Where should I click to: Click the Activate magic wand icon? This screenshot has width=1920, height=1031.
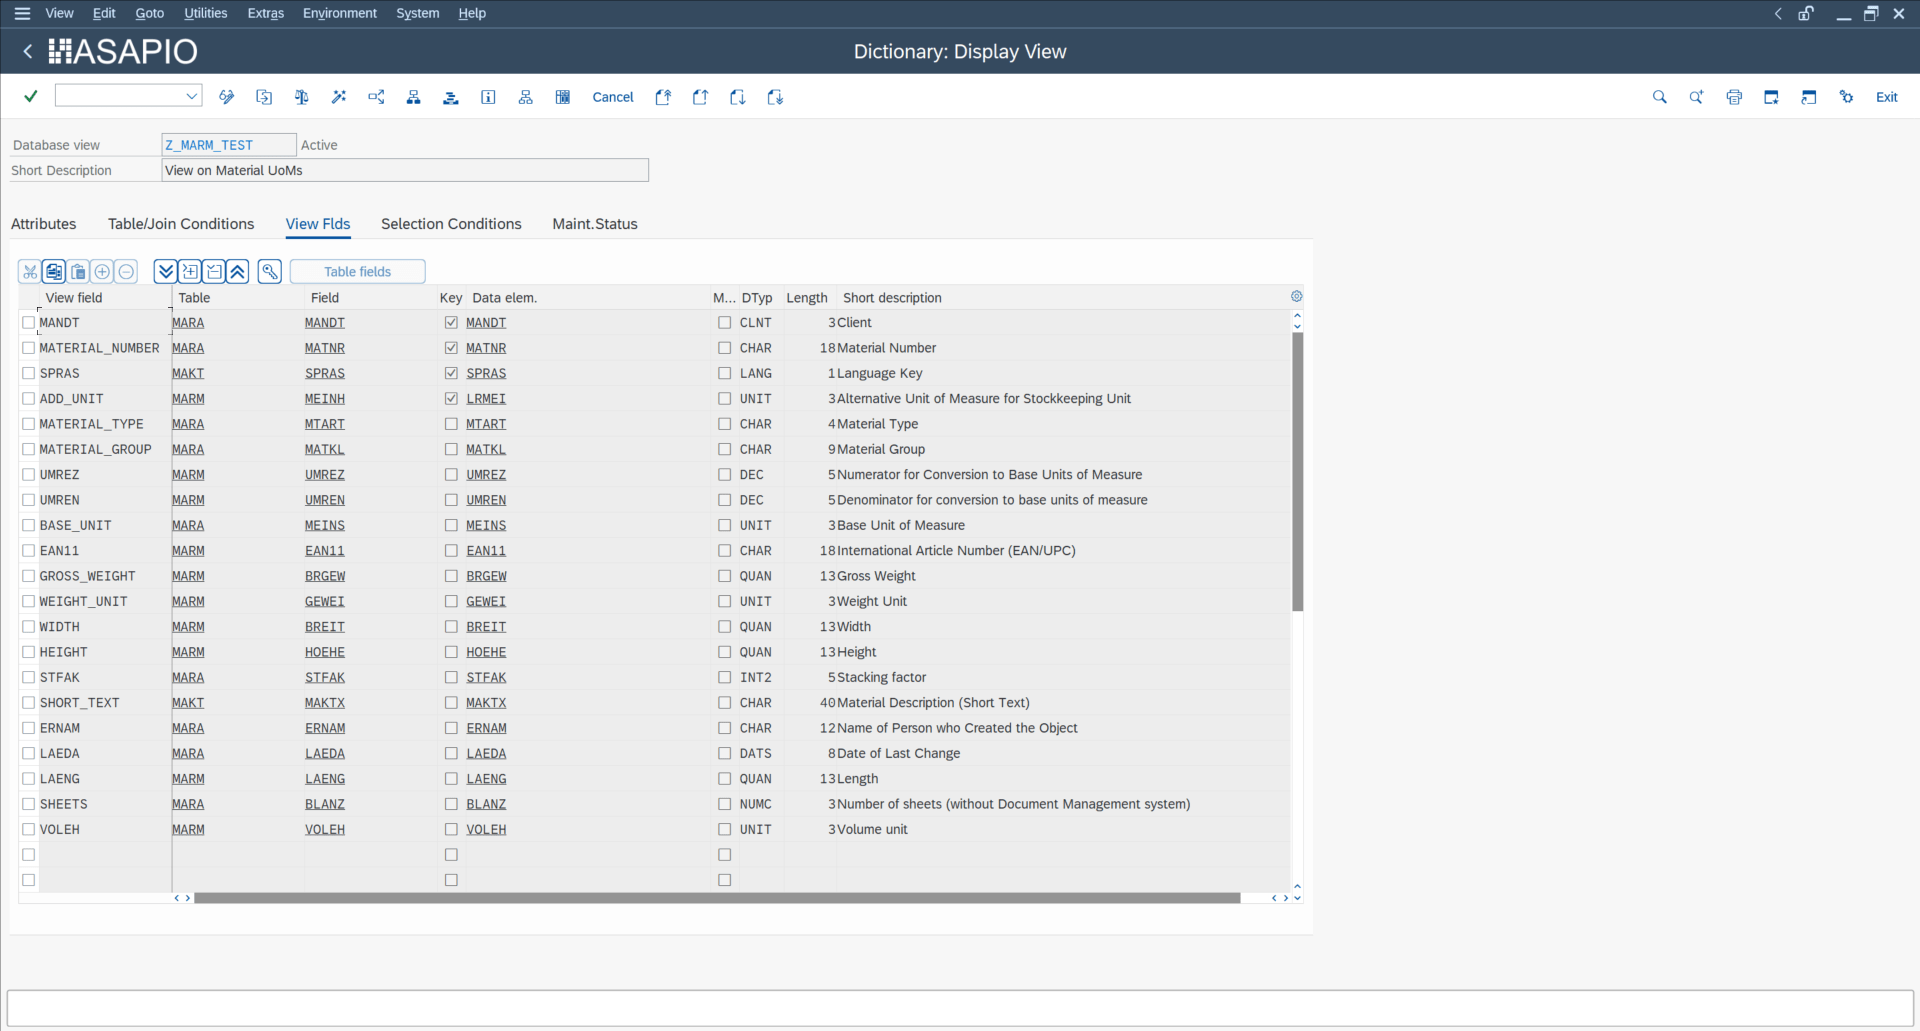[339, 97]
